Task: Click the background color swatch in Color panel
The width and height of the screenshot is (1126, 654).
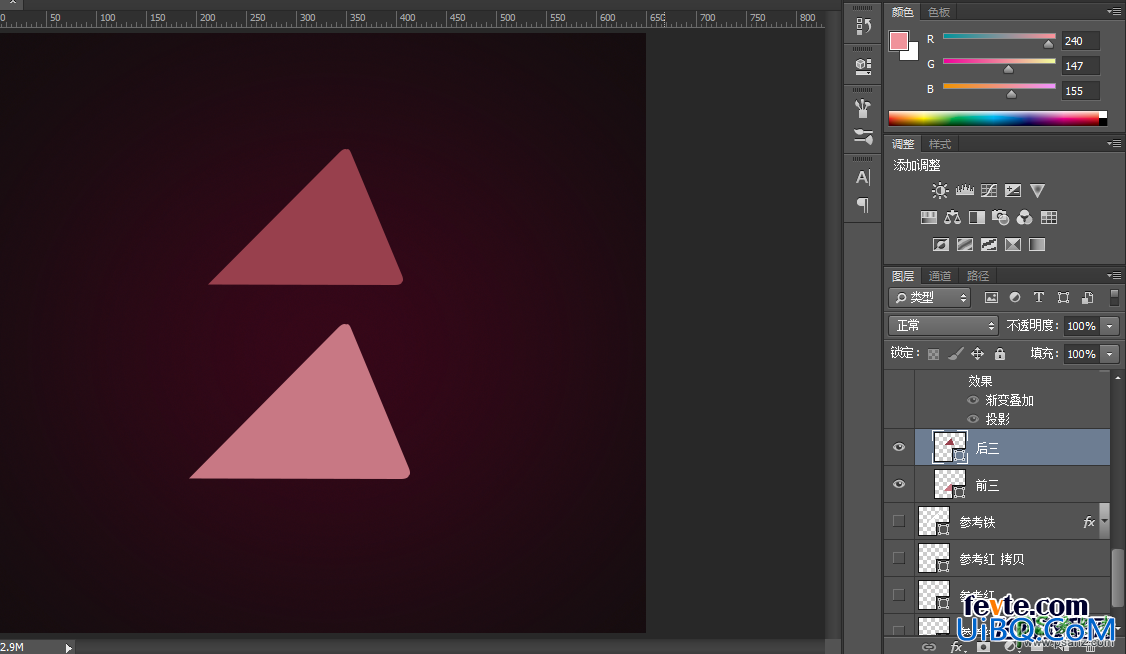Action: (913, 54)
